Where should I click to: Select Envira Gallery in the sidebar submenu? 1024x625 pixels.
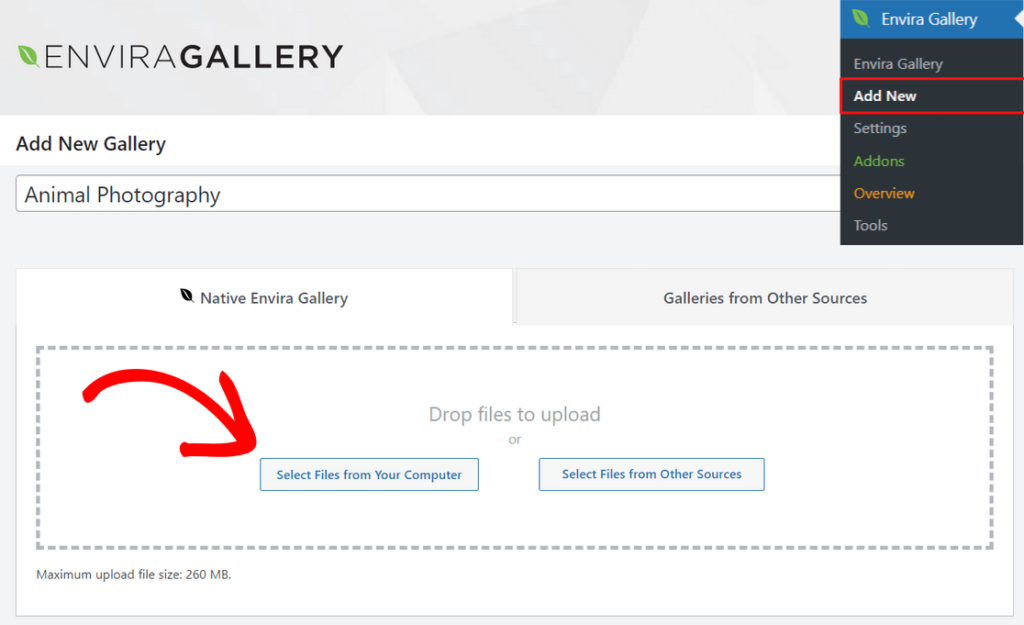click(898, 63)
